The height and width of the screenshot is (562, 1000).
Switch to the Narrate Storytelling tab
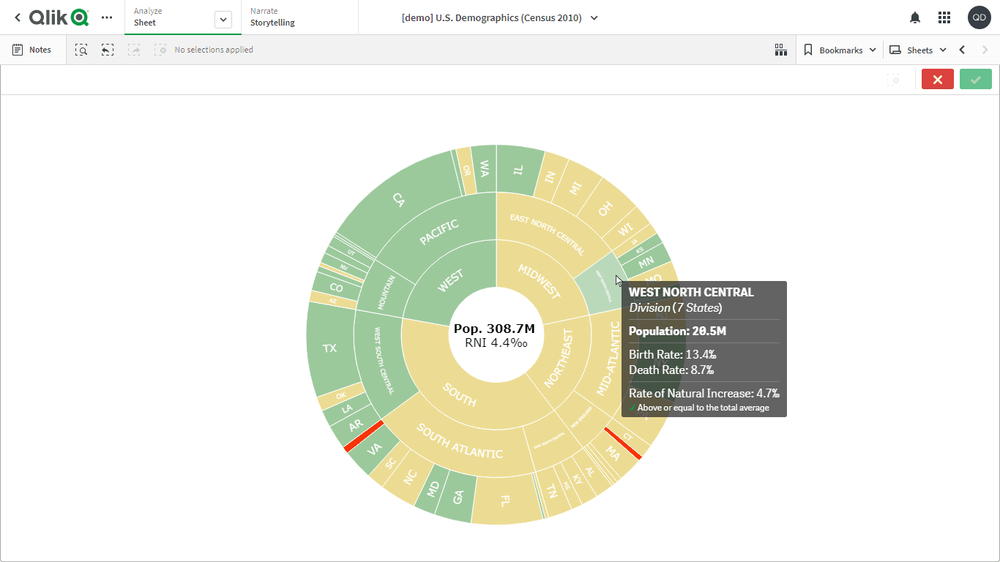point(272,17)
